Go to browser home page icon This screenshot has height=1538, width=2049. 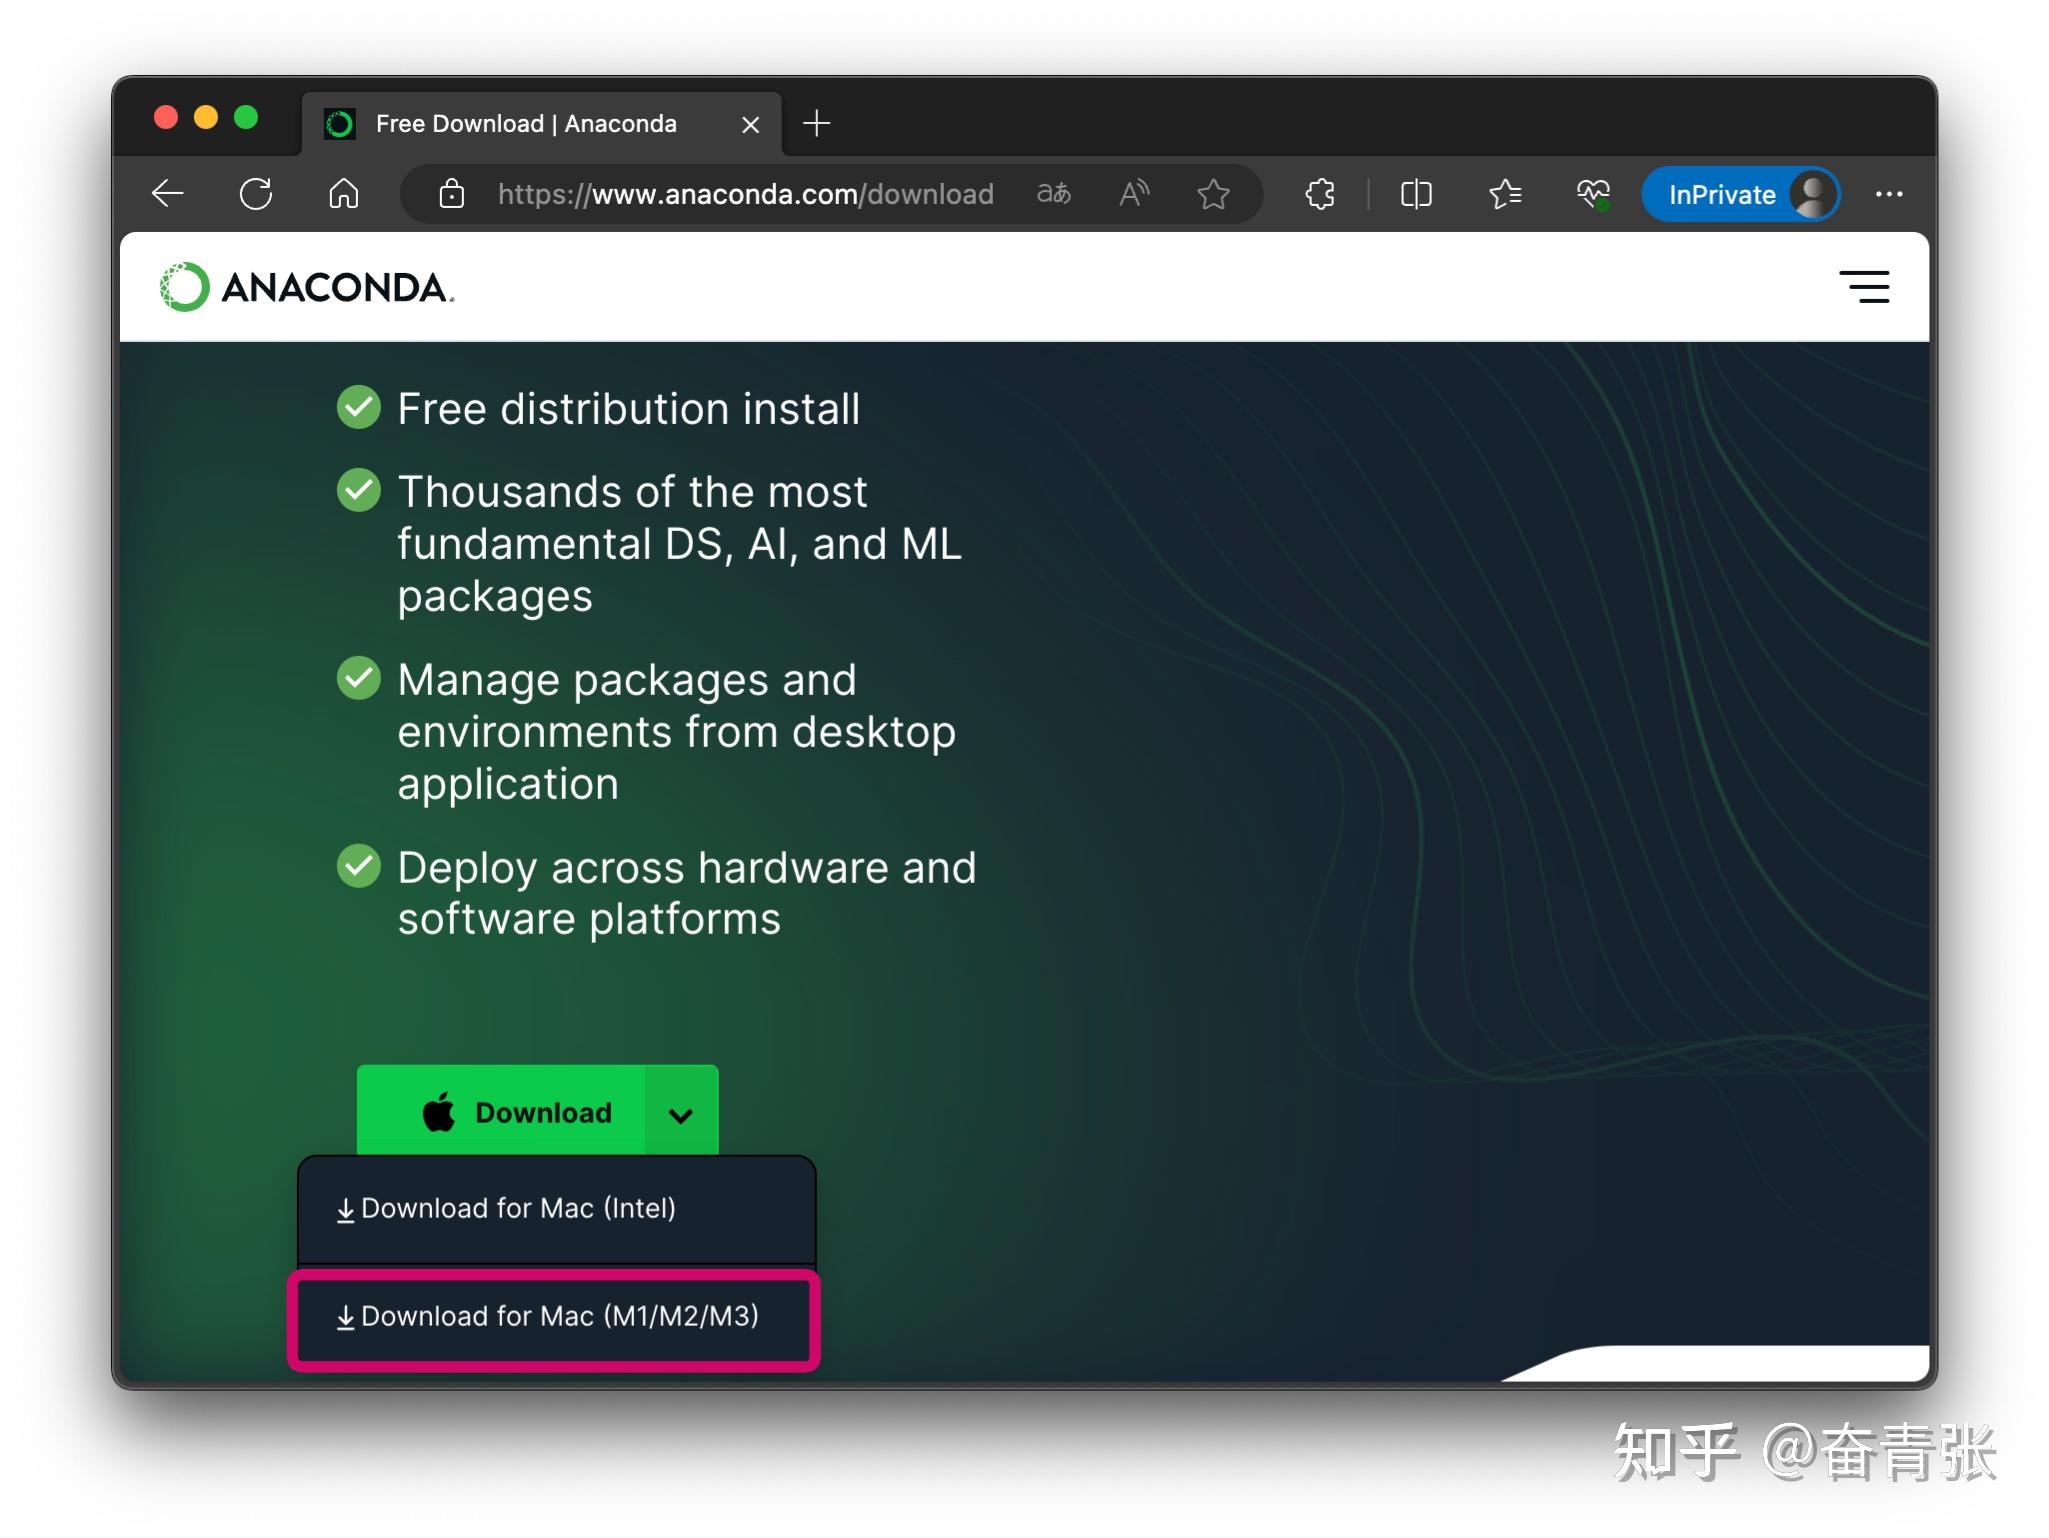tap(343, 194)
